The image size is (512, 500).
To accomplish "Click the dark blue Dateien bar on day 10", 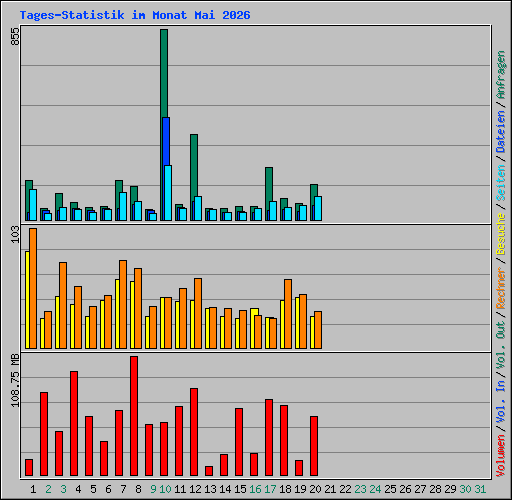I will click(166, 141).
